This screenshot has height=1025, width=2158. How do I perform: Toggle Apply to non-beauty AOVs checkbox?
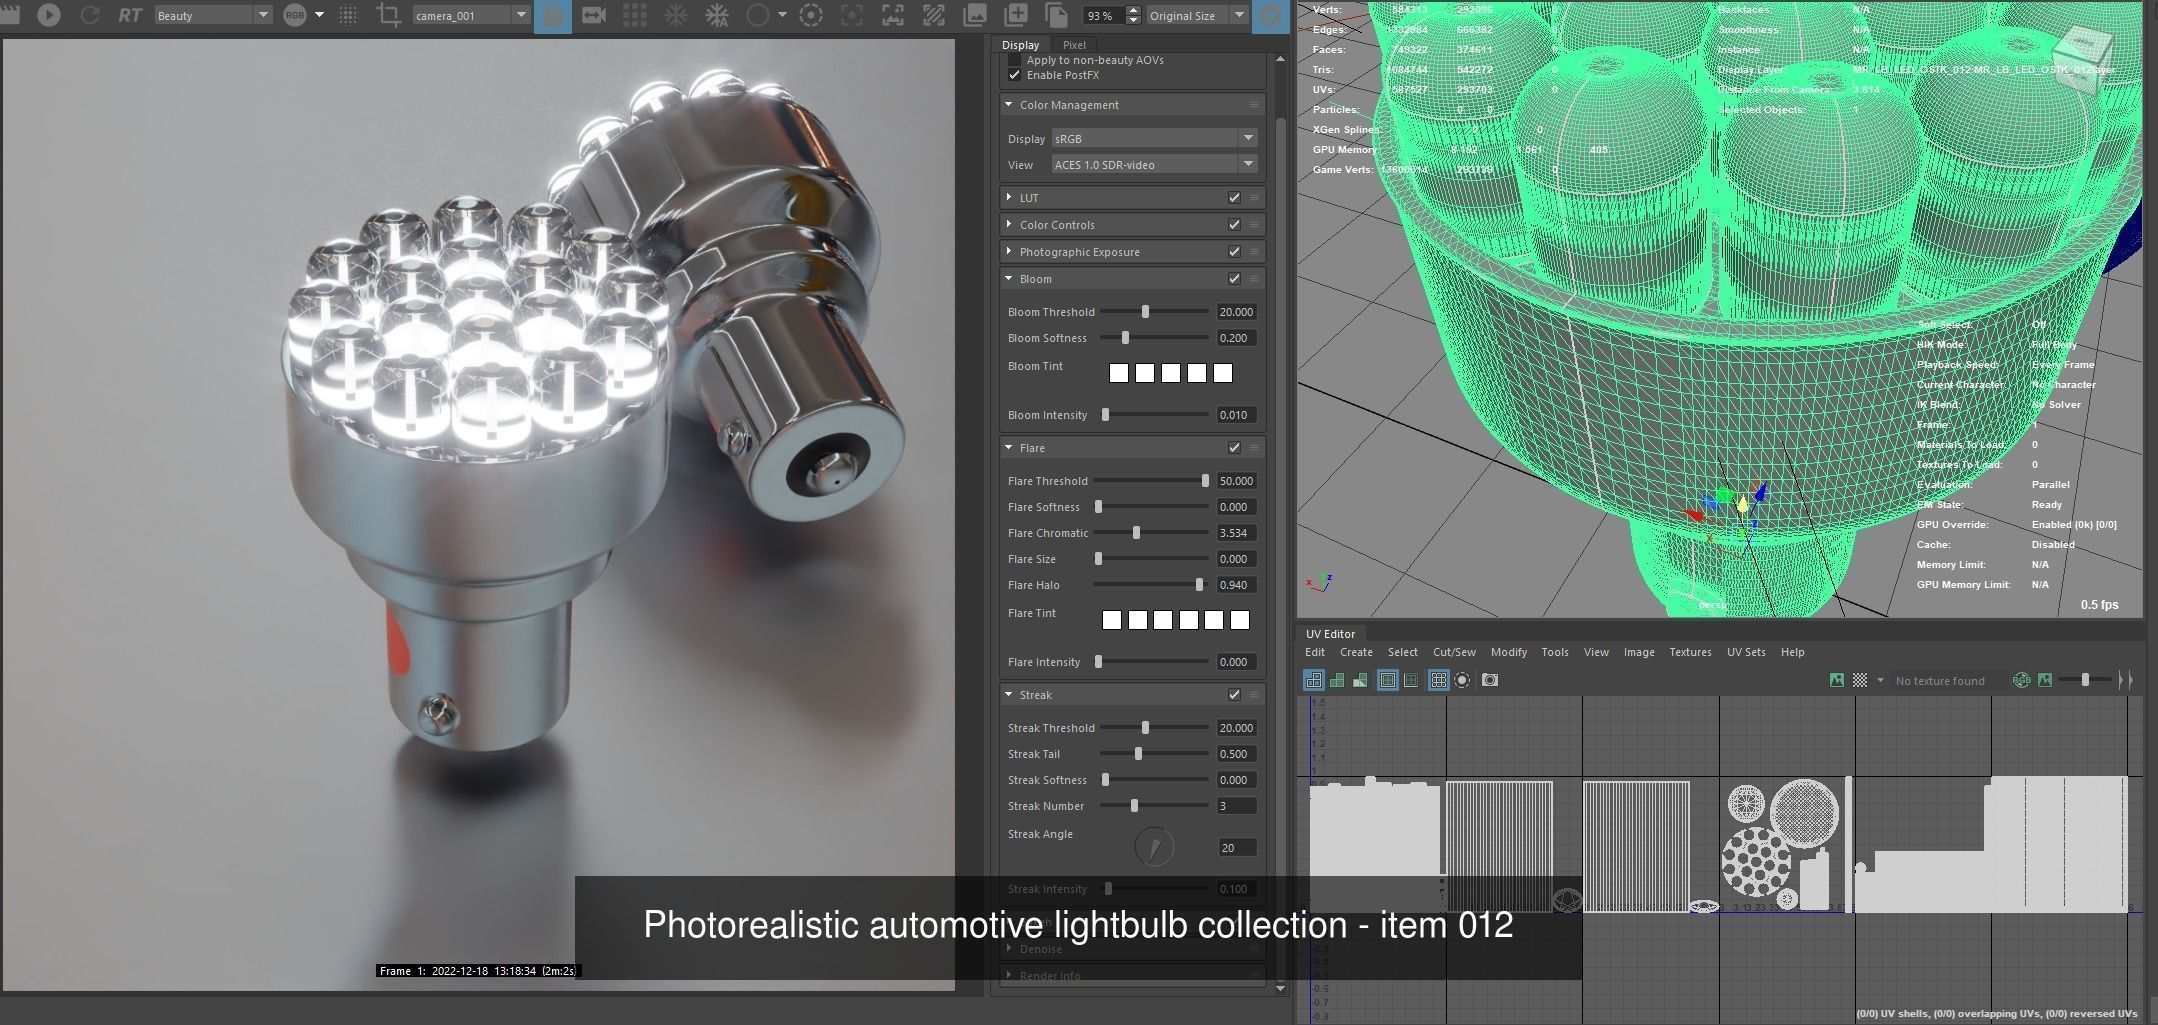point(1015,60)
